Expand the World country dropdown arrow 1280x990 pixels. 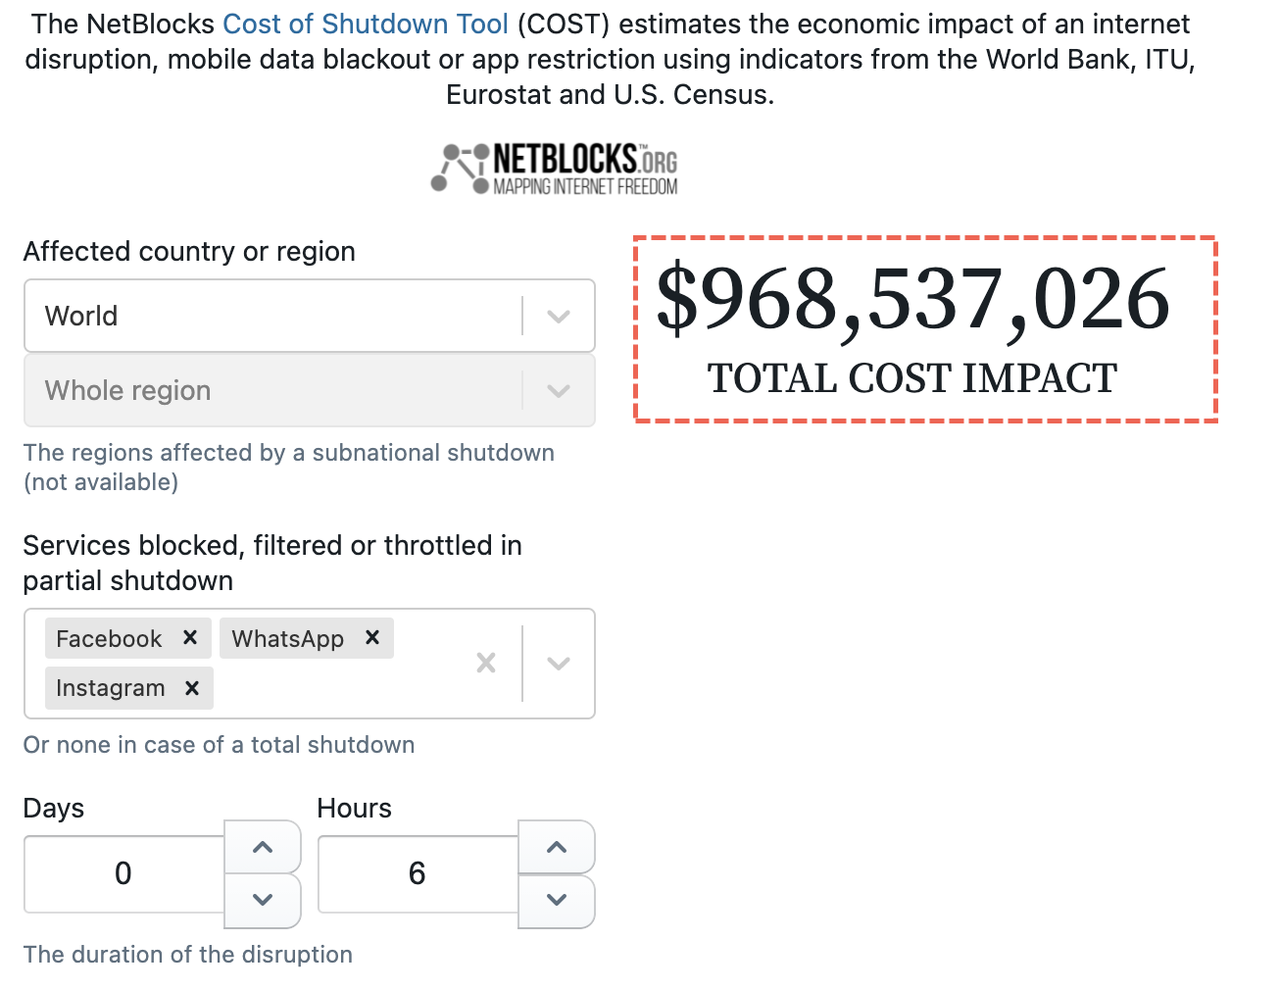tap(559, 317)
